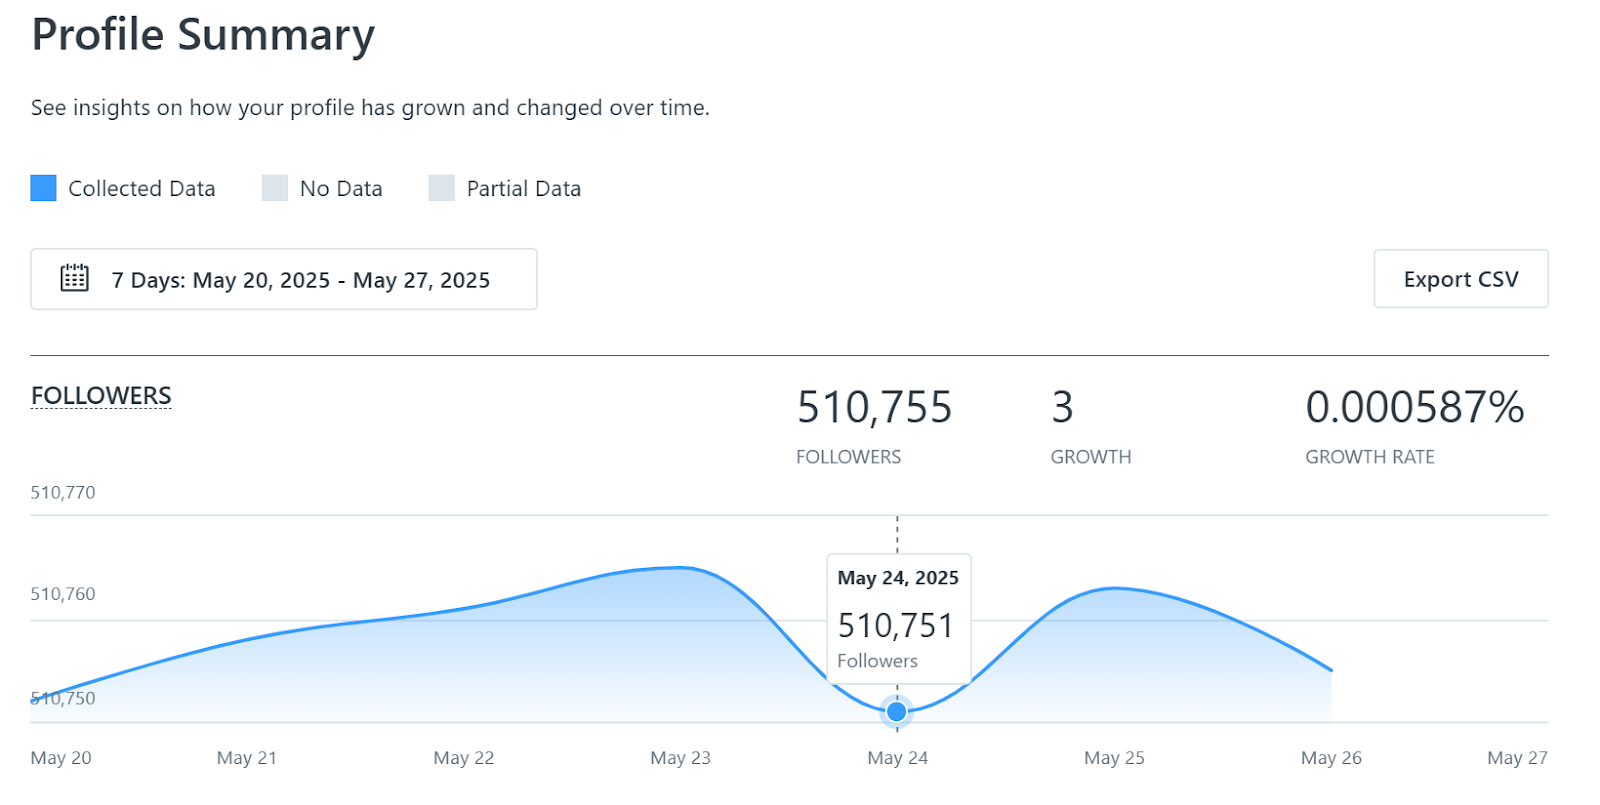The width and height of the screenshot is (1600, 805).
Task: Open the 7 Days date range dropdown
Action: [x=284, y=279]
